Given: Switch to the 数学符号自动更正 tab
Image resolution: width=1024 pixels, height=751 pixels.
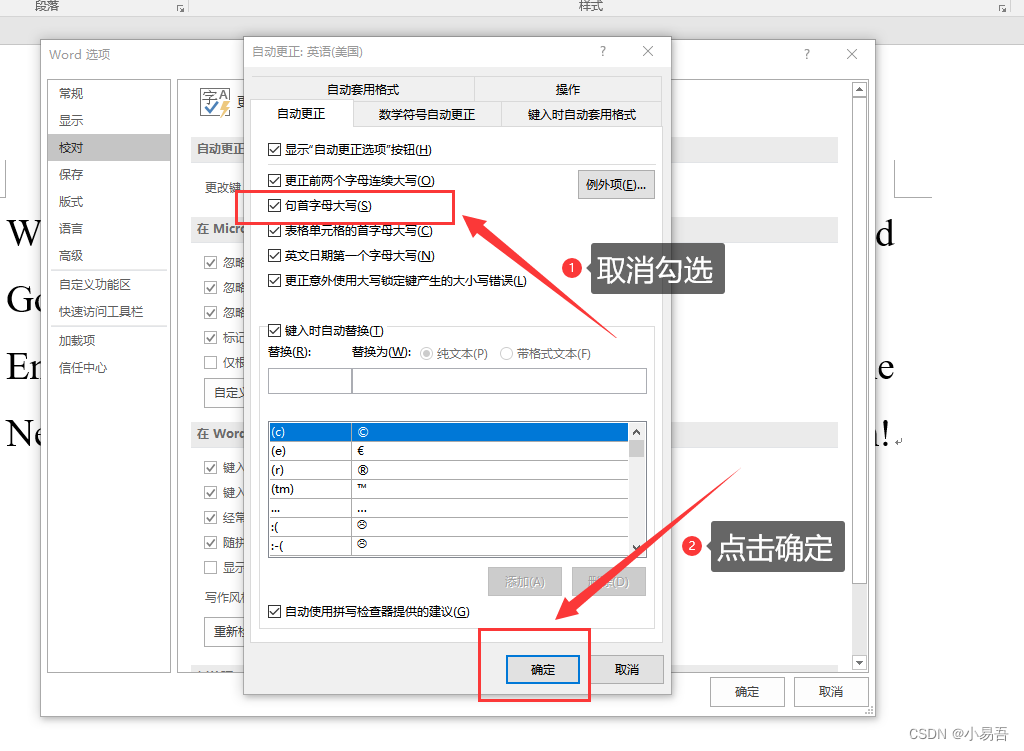Looking at the screenshot, I should (x=427, y=114).
